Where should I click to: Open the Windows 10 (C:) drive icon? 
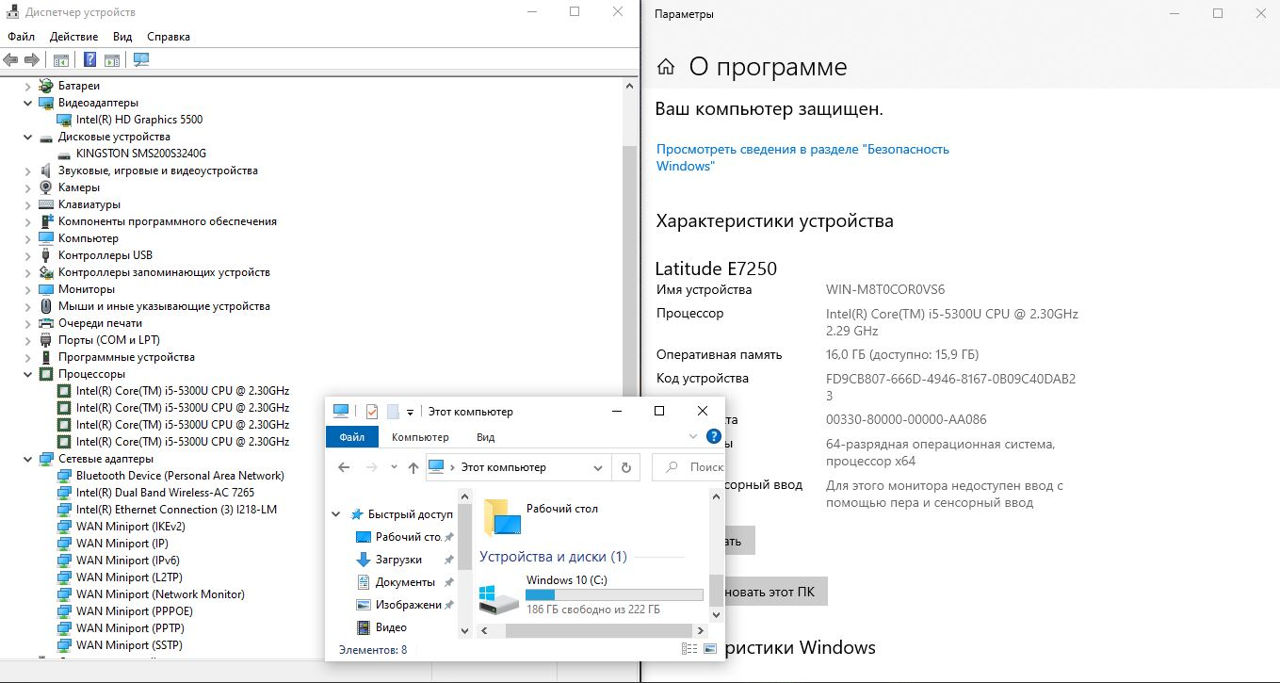pyautogui.click(x=498, y=598)
